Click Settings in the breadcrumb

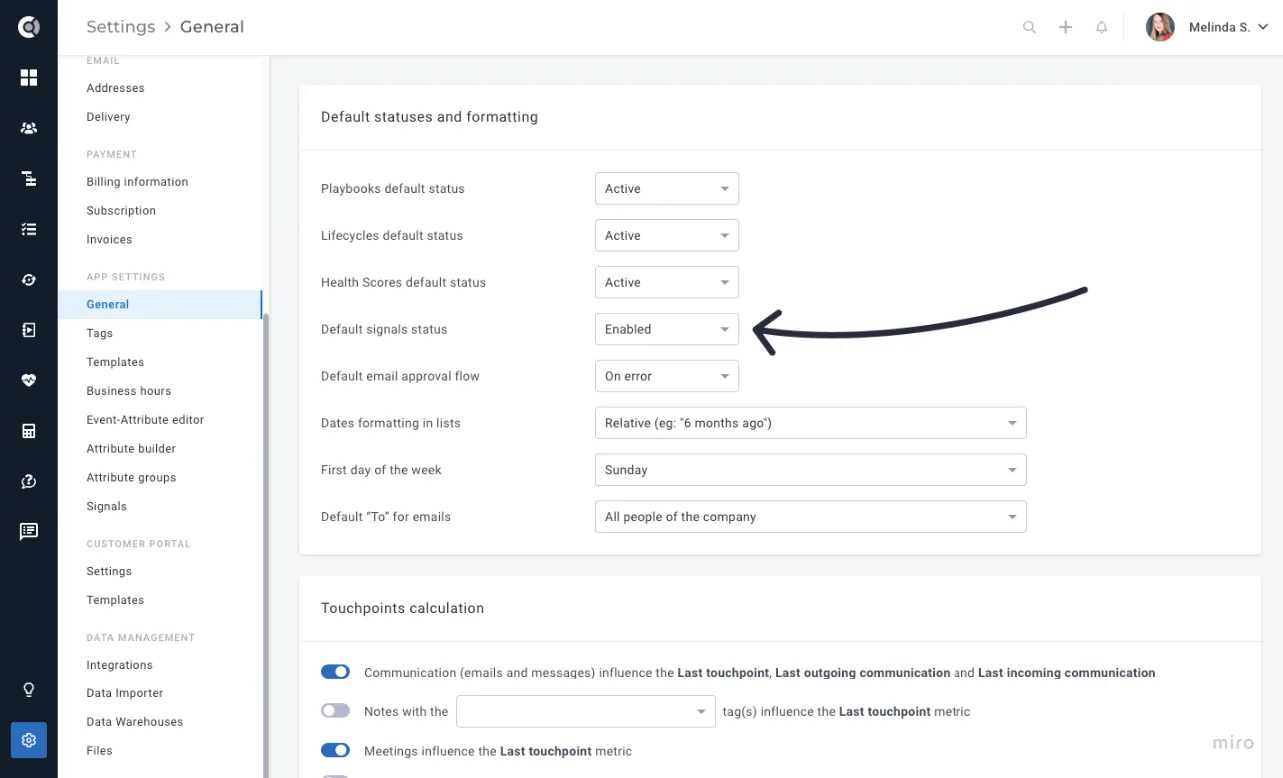point(121,27)
